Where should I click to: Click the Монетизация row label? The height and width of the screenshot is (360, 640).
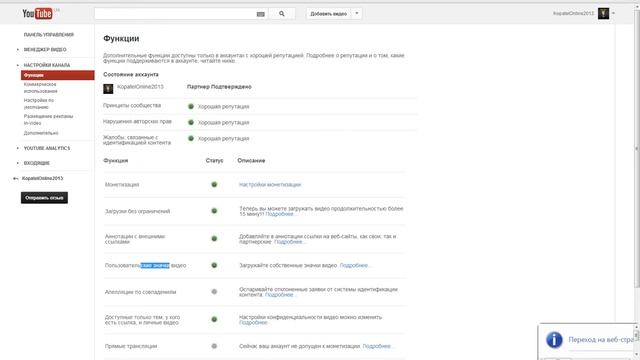pyautogui.click(x=122, y=184)
